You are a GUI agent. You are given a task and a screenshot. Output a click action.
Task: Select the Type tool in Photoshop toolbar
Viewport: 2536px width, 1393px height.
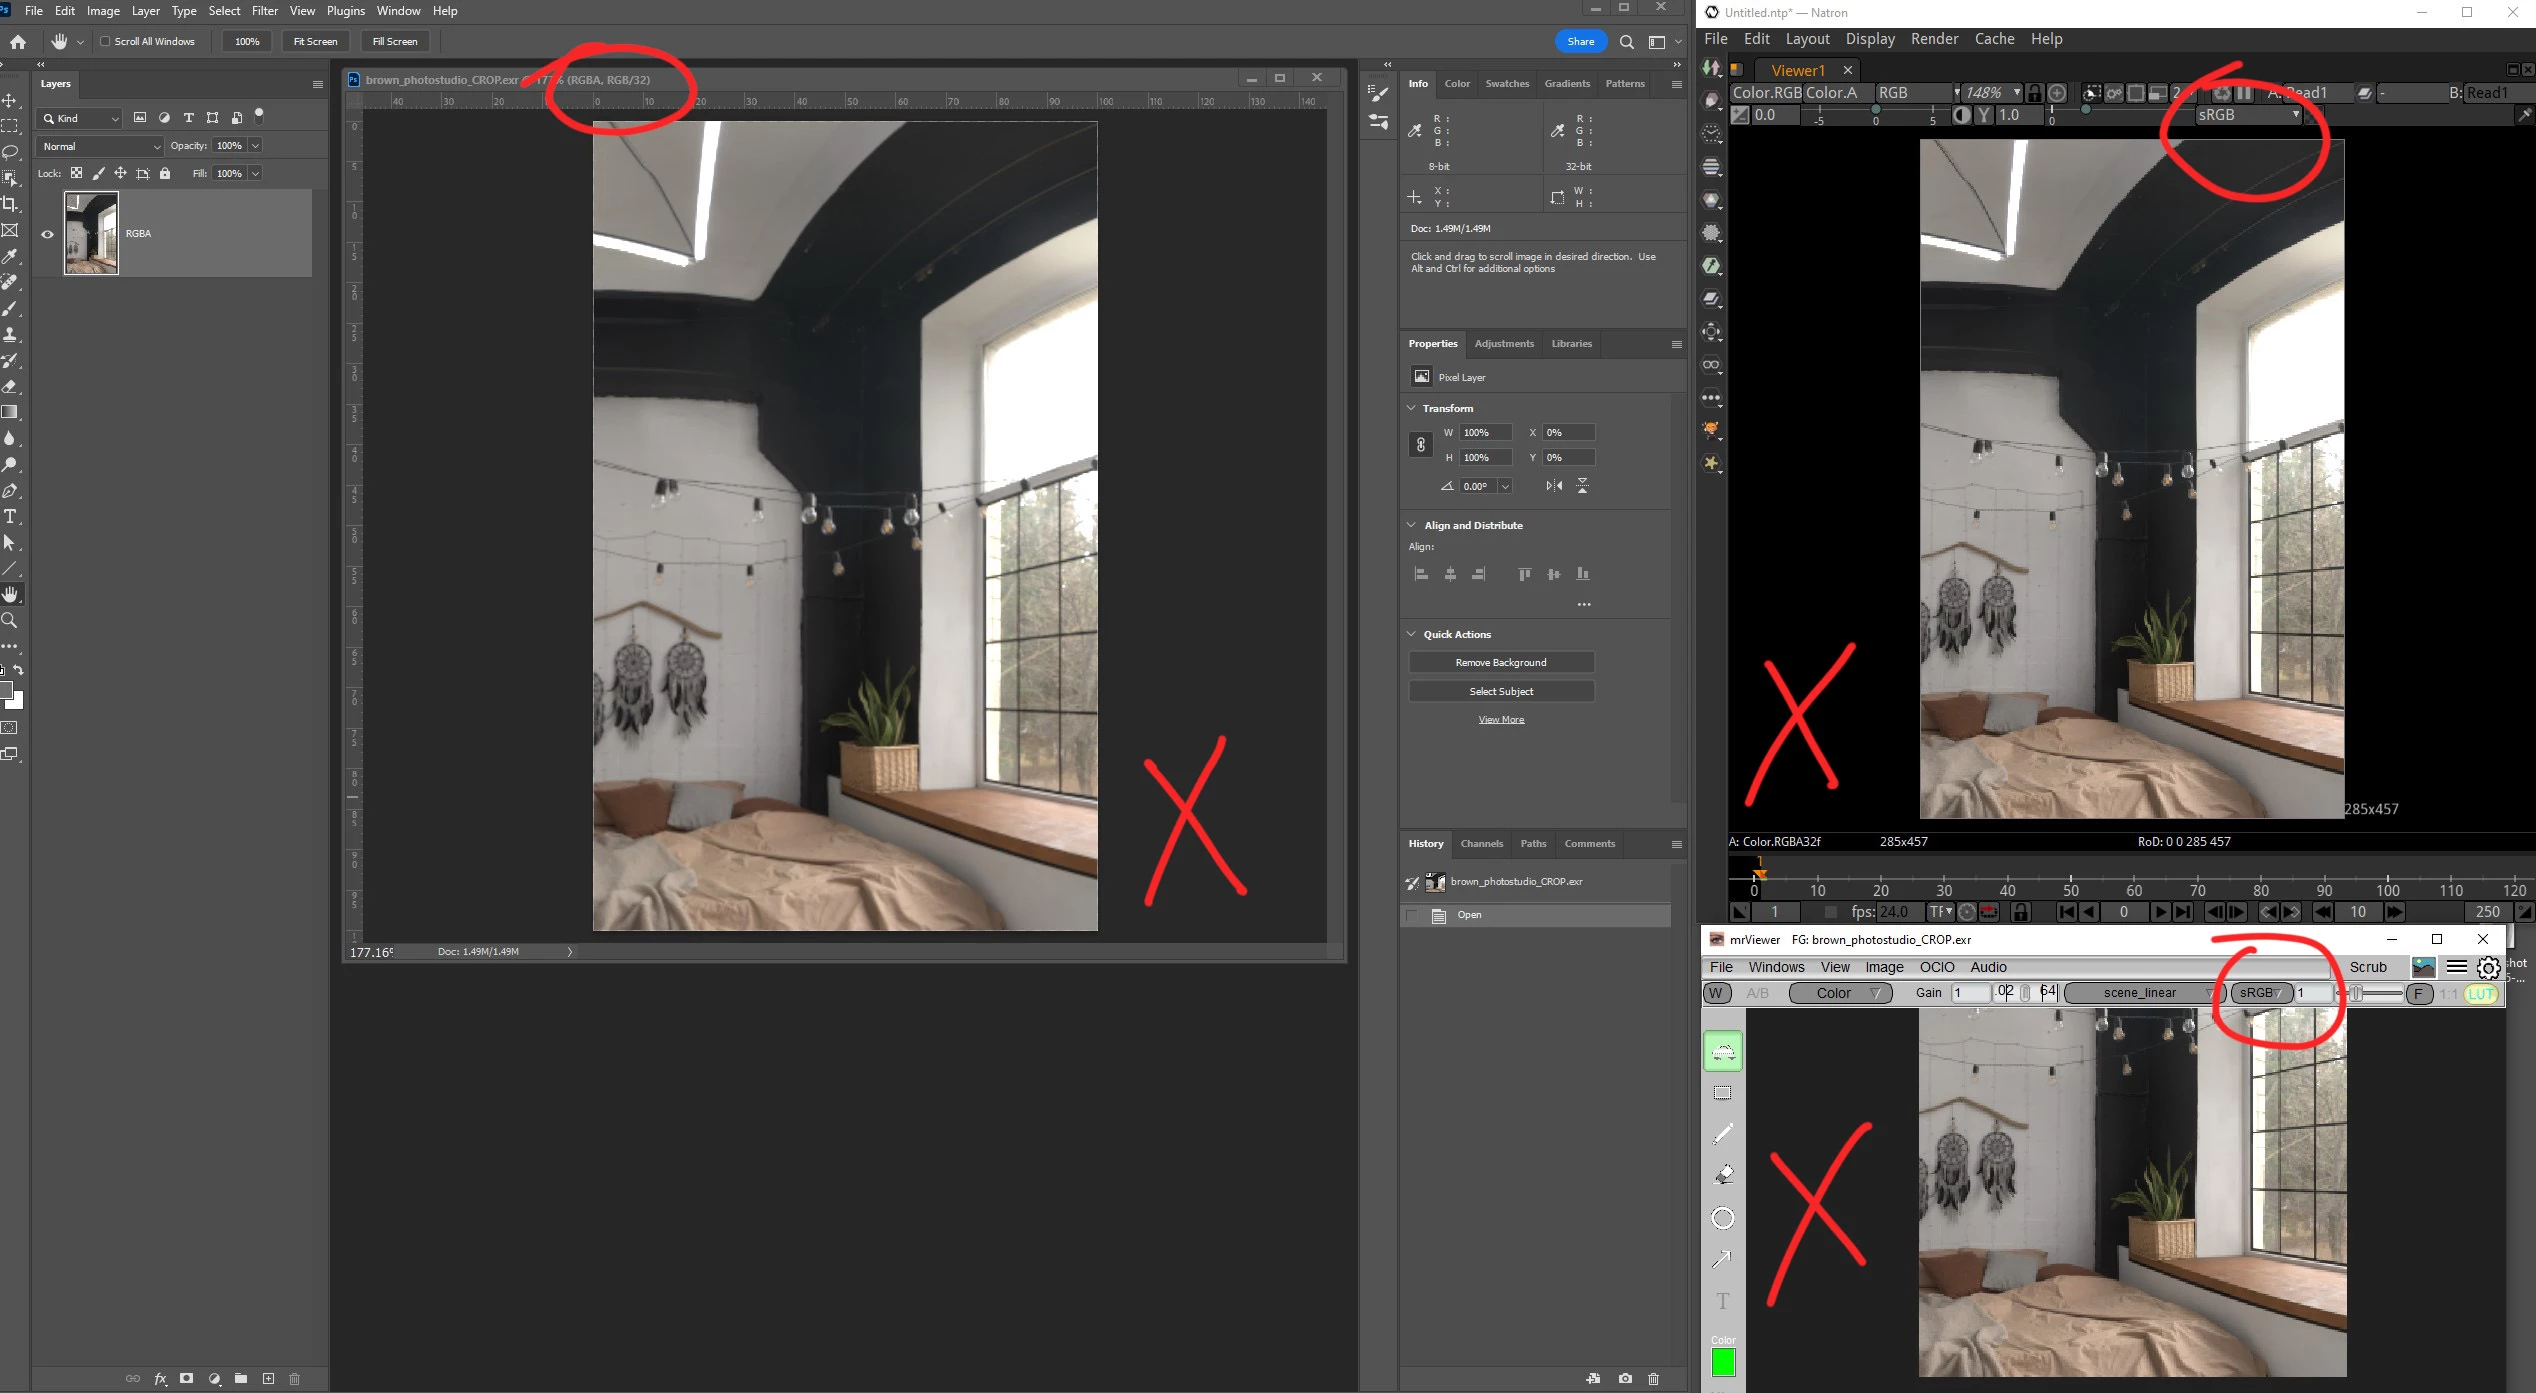pos(10,517)
